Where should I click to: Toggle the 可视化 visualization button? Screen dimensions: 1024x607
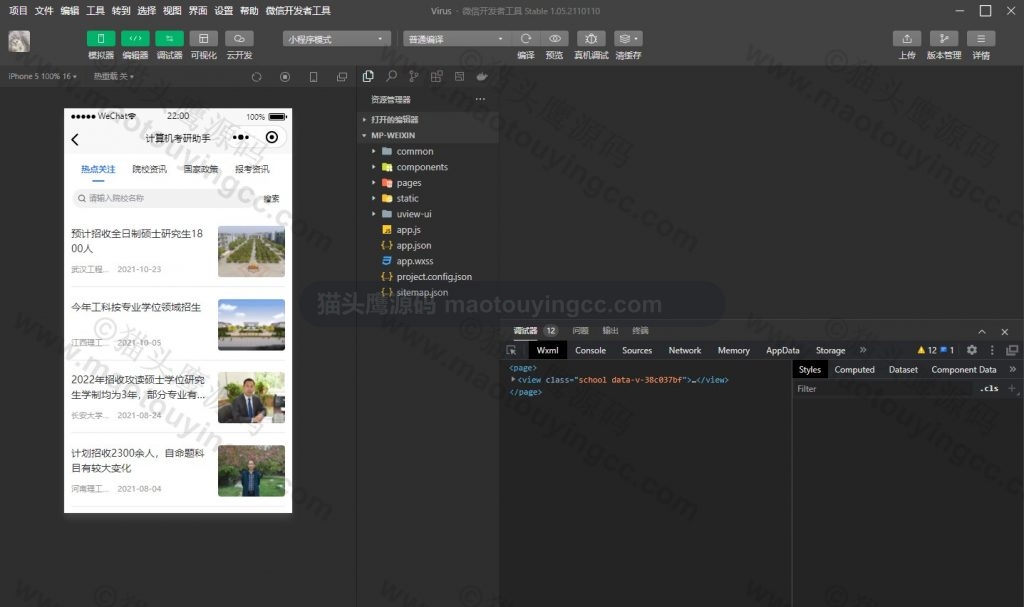[204, 39]
